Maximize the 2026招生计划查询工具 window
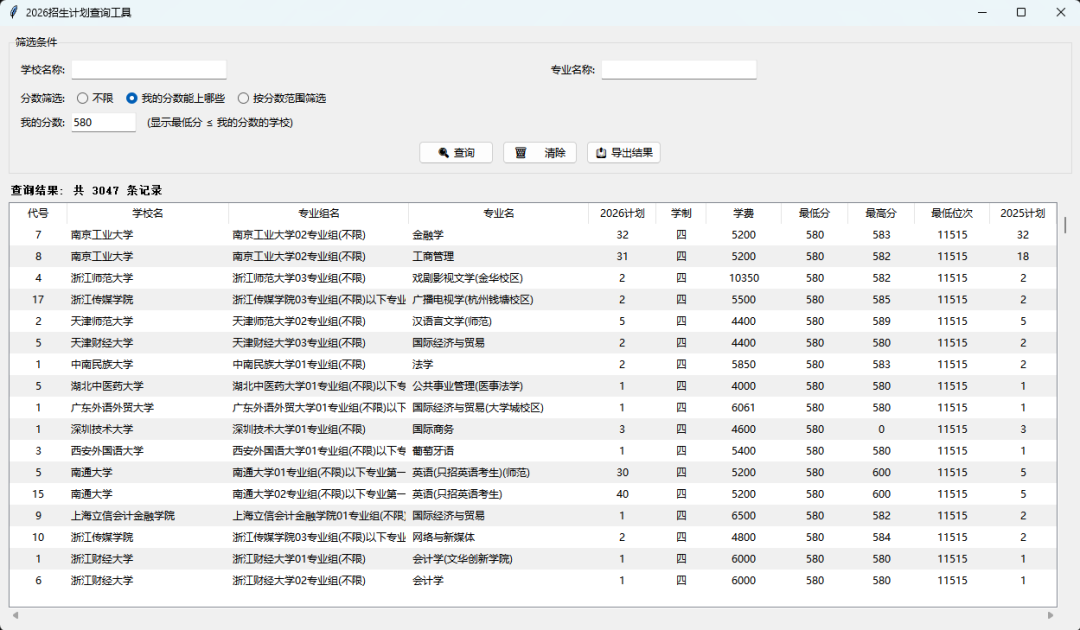Screen dimensions: 1080x630 [x=1021, y=12]
